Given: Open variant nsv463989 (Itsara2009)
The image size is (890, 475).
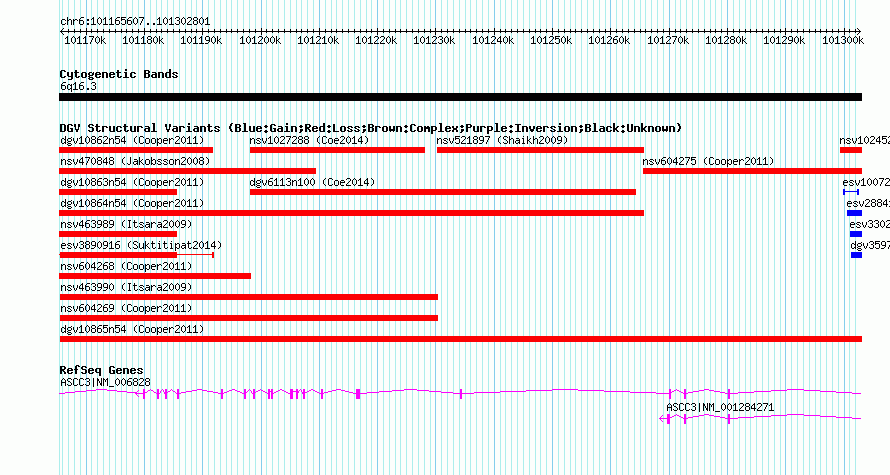Looking at the screenshot, I should click(x=126, y=224).
